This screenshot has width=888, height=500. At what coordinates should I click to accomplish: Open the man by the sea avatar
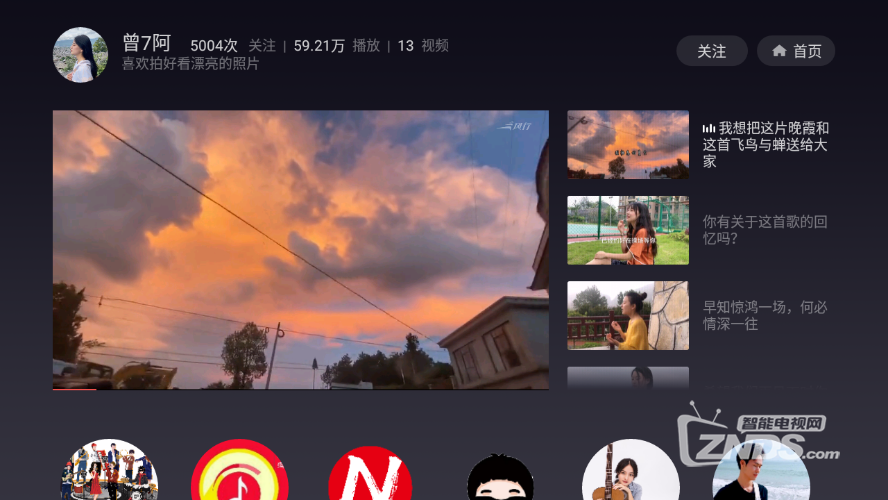coord(761,470)
